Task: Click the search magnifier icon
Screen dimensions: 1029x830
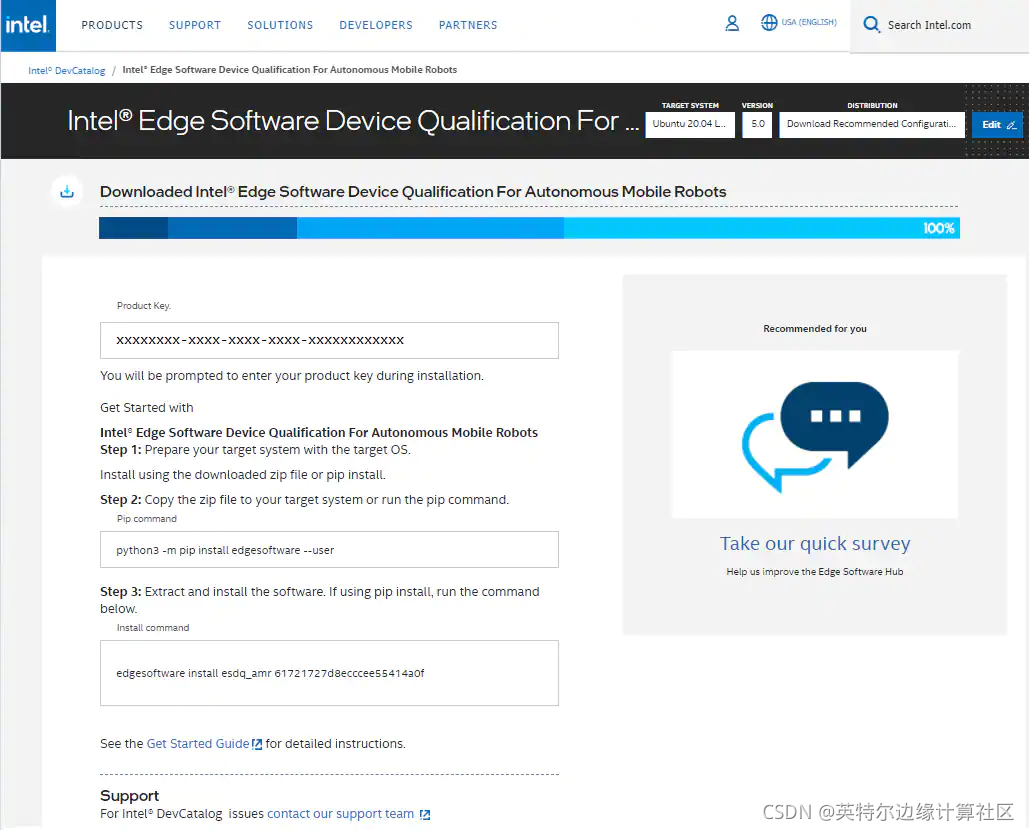Action: [x=871, y=25]
